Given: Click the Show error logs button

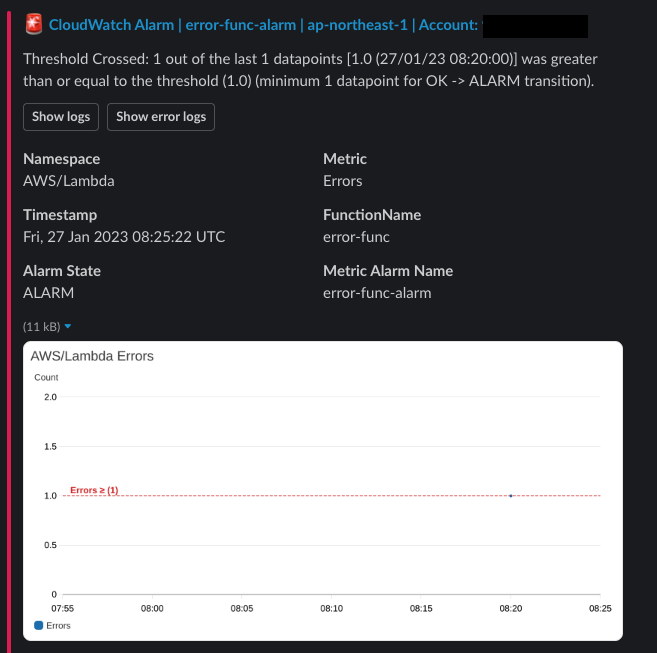Looking at the screenshot, I should (161, 117).
